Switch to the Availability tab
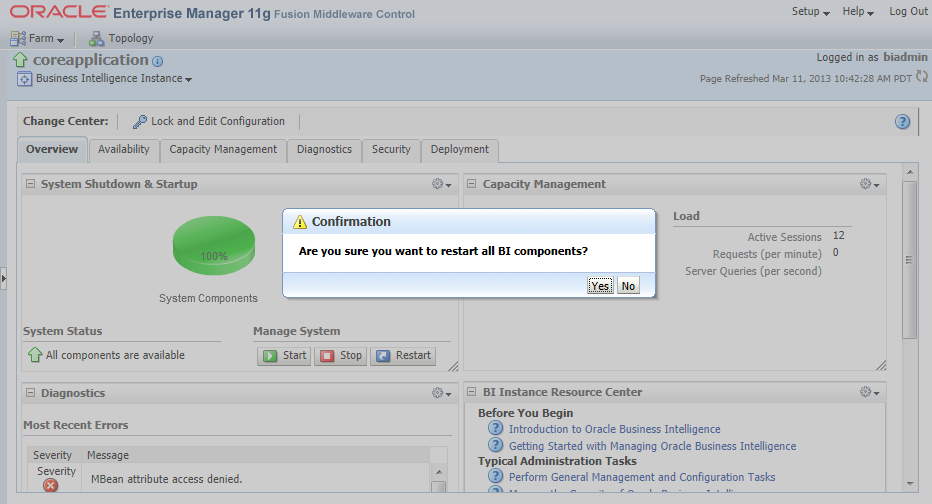 (x=124, y=149)
